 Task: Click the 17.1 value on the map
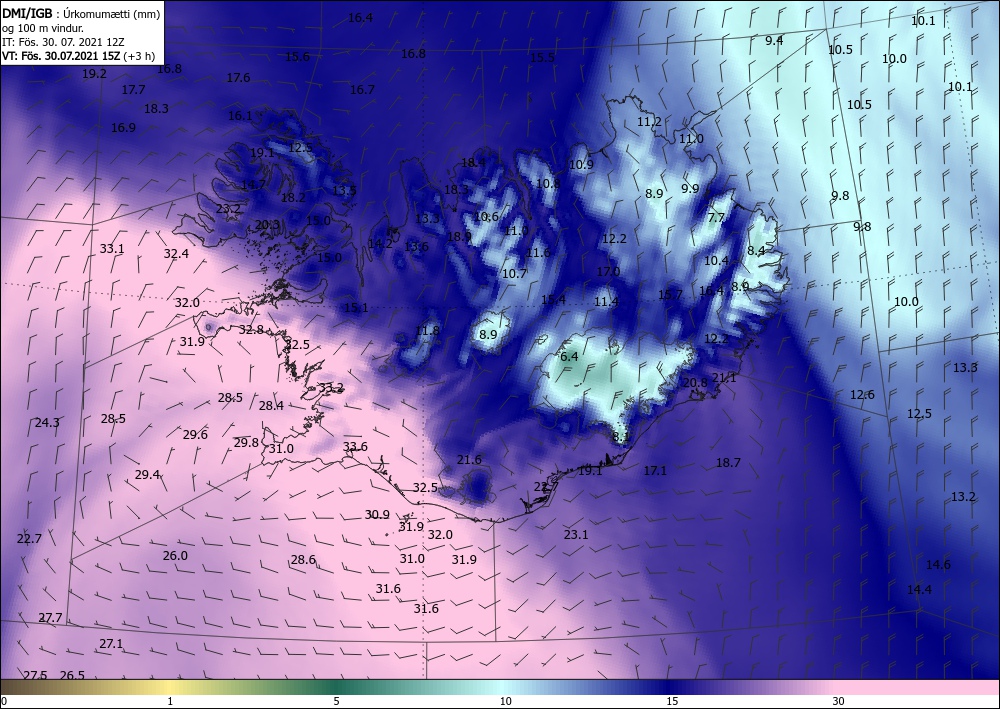[655, 471]
